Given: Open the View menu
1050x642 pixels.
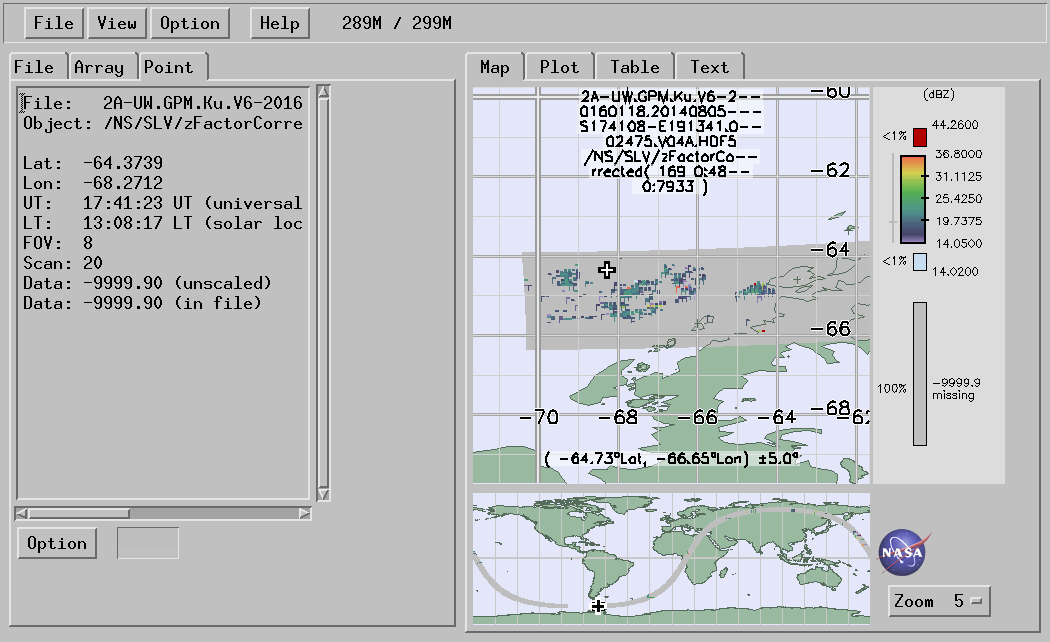Looking at the screenshot, I should (116, 23).
